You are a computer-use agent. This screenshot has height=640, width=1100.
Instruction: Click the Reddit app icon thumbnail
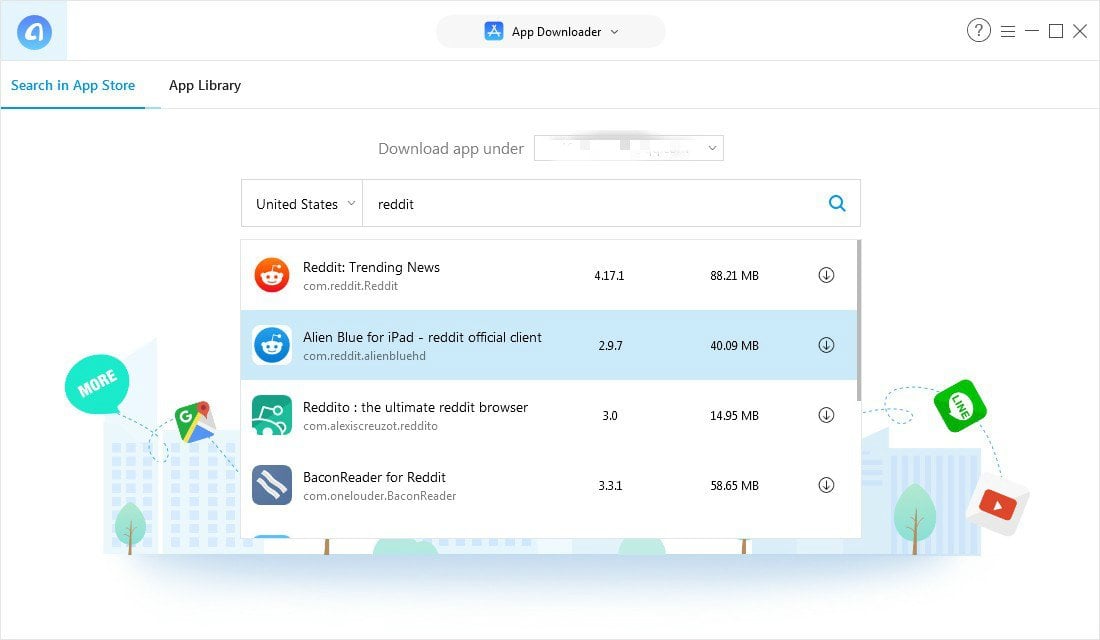(x=271, y=275)
